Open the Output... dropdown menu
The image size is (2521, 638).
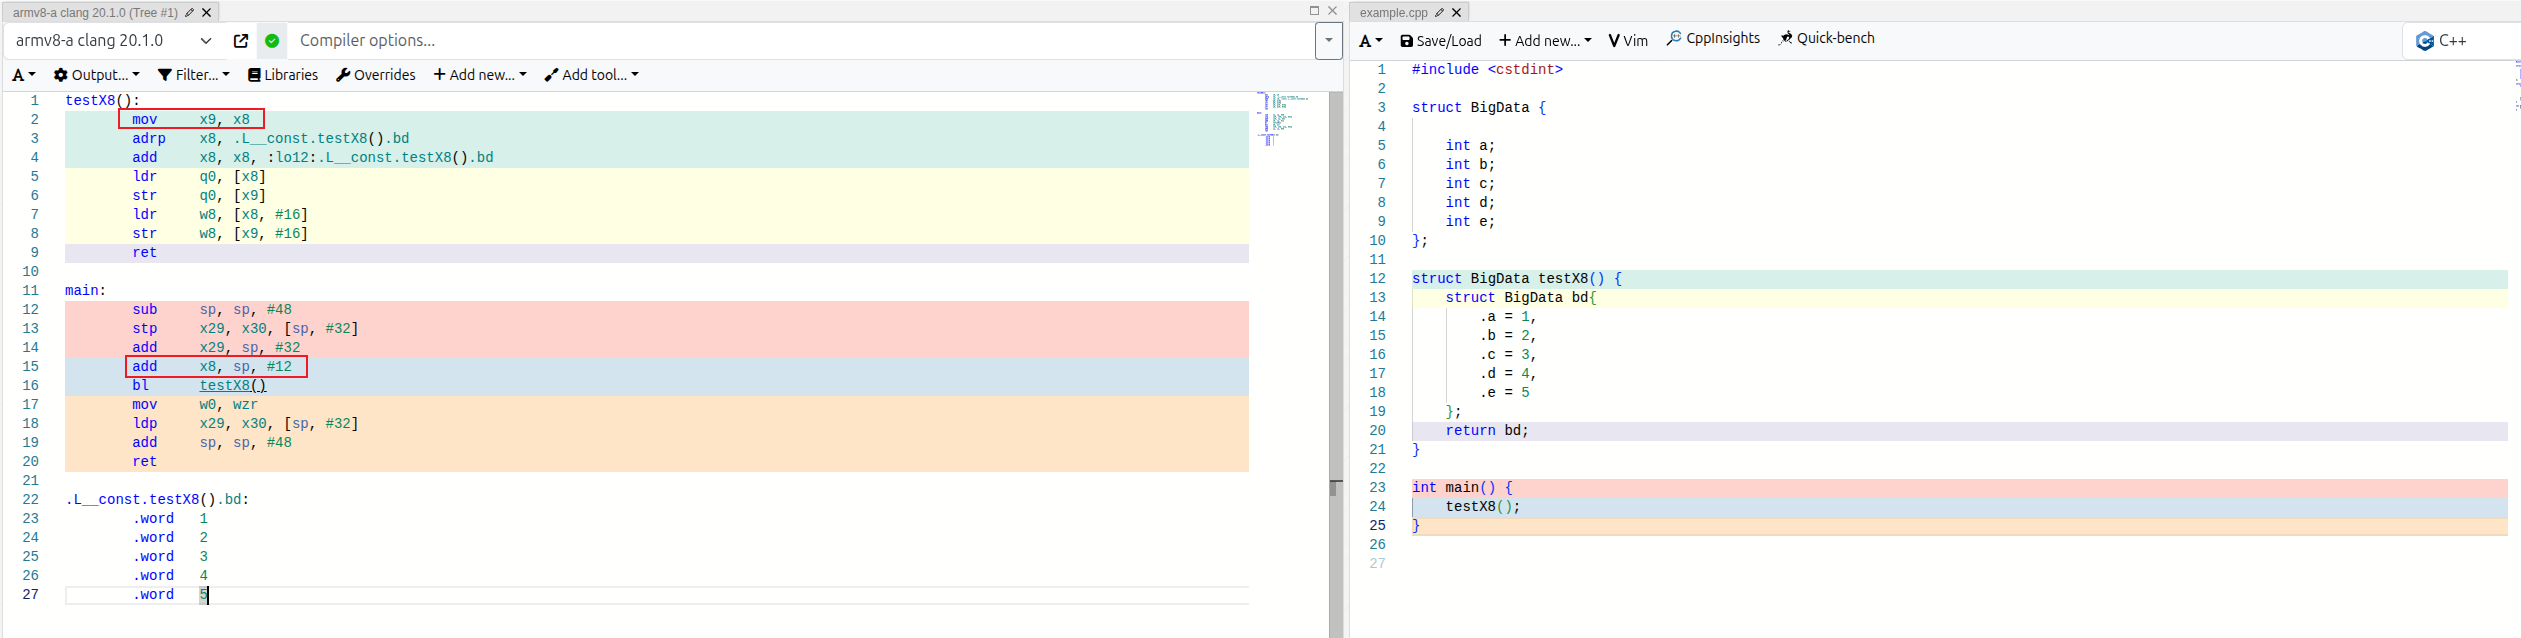pos(96,75)
